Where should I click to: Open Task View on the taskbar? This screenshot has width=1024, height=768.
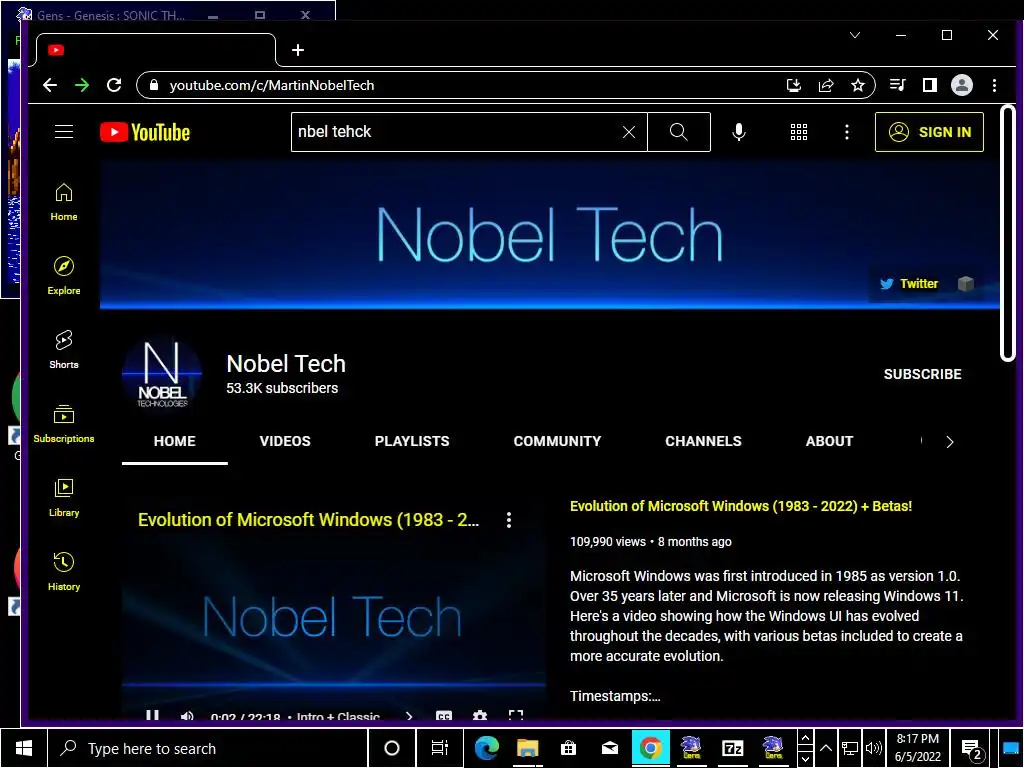point(440,748)
